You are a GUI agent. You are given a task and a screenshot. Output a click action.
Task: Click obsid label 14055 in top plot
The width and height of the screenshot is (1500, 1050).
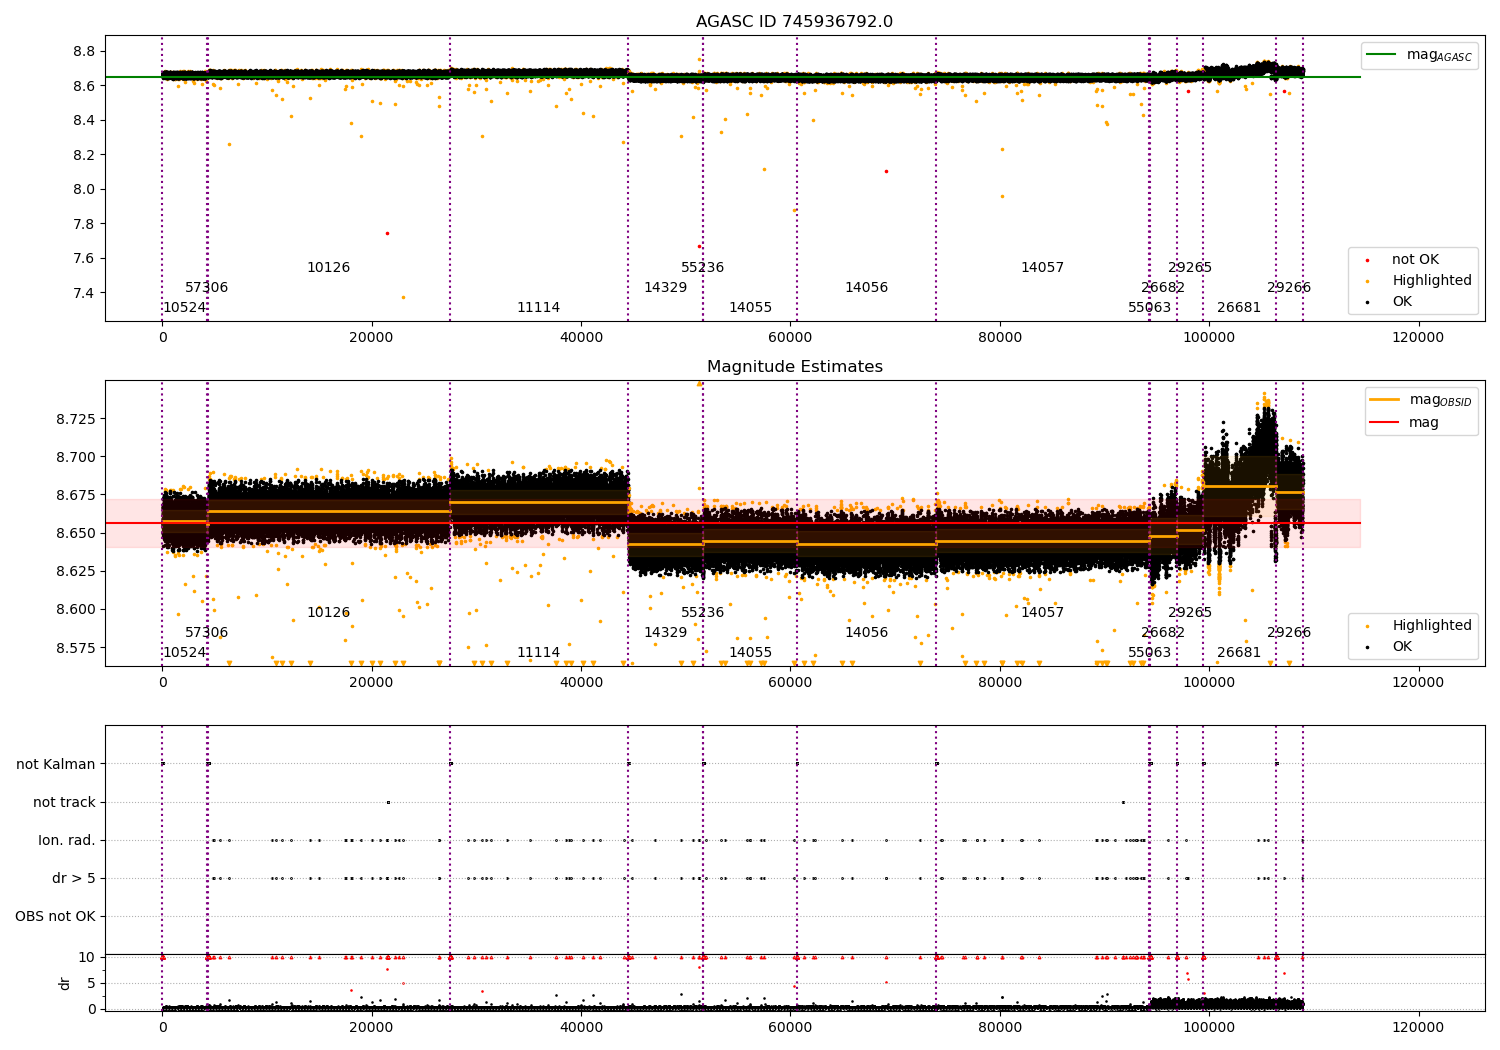point(750,308)
